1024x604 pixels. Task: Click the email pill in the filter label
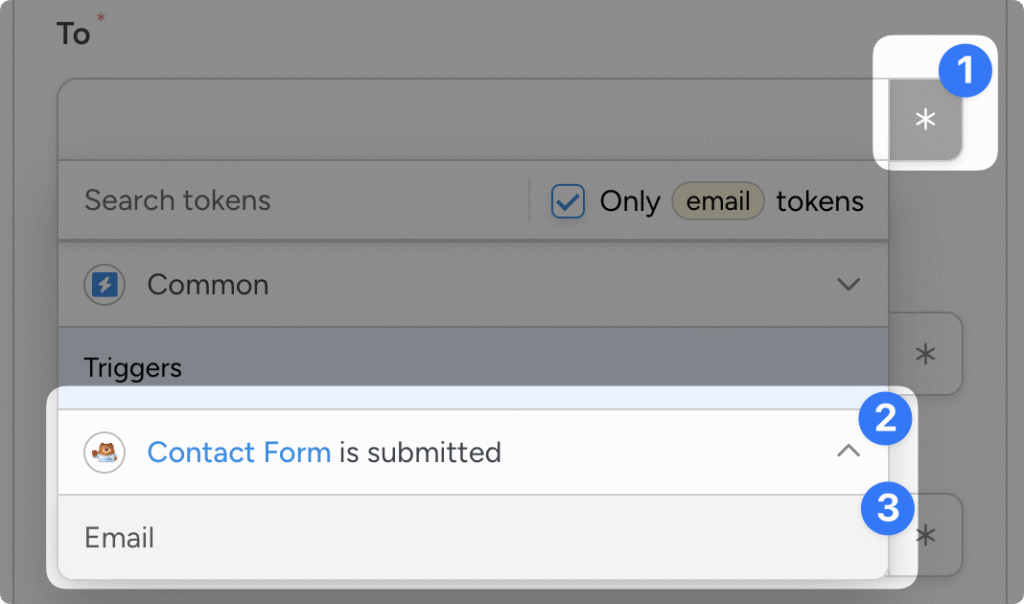[x=718, y=201]
